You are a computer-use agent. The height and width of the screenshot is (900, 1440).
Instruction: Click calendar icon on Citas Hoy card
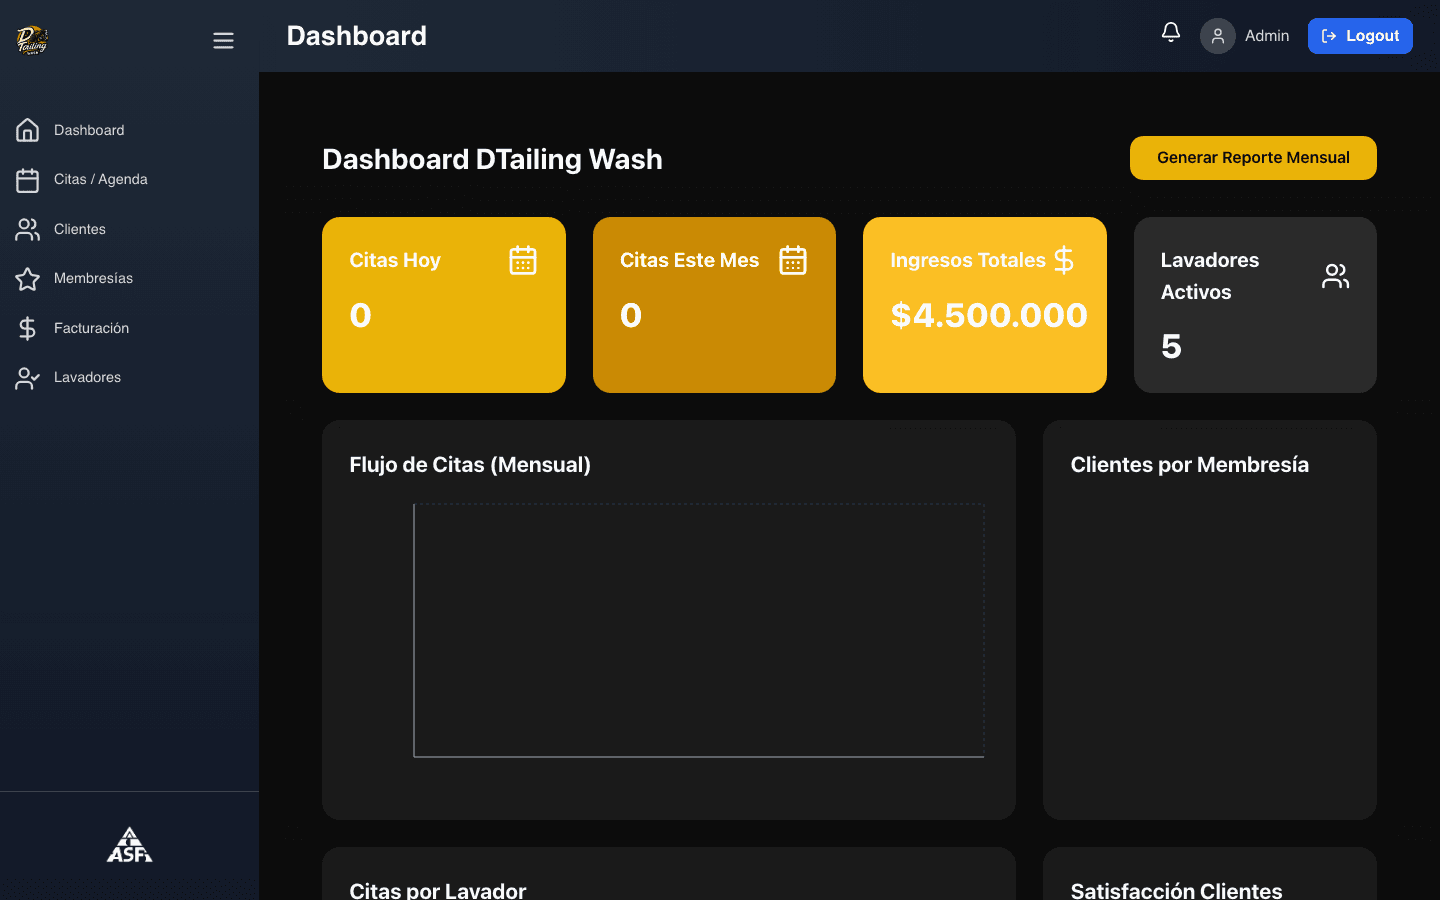click(x=523, y=260)
